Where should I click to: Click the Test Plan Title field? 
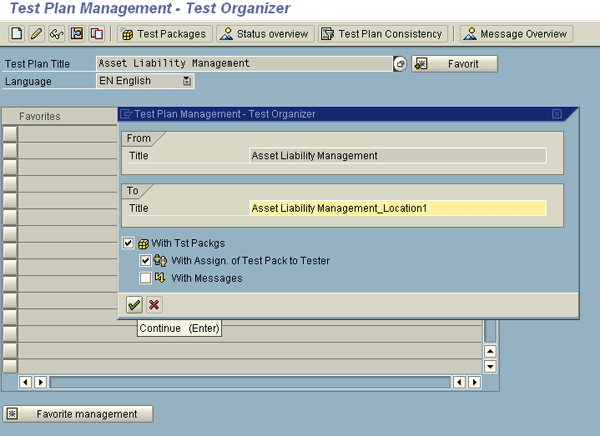coord(244,64)
